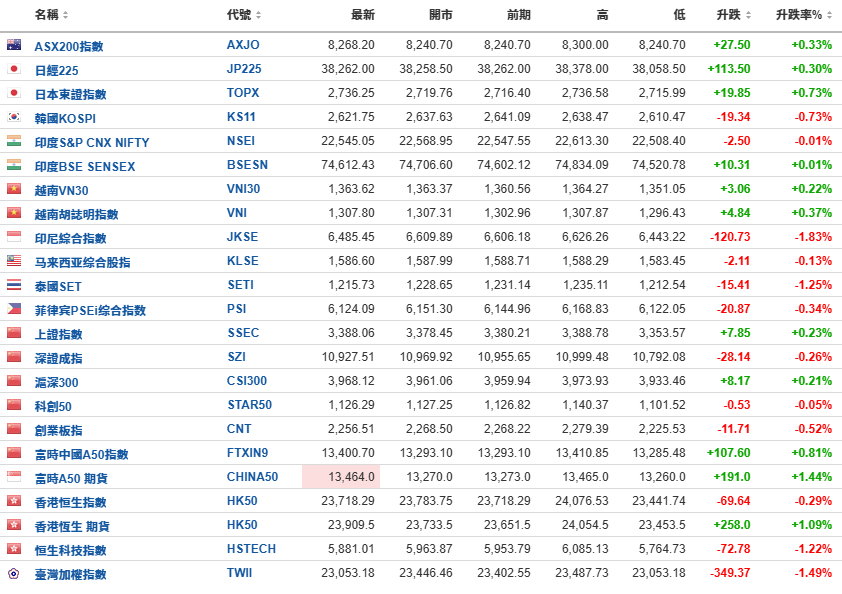Image resolution: width=842 pixels, height=594 pixels.
Task: Click the +258.0 change value
Action: click(x=731, y=525)
